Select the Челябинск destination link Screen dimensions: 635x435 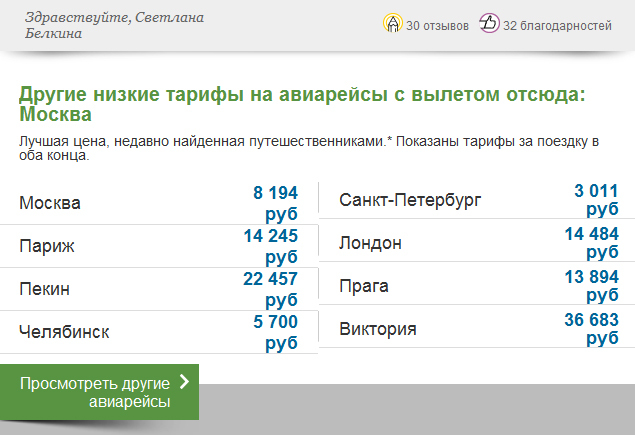(64, 332)
